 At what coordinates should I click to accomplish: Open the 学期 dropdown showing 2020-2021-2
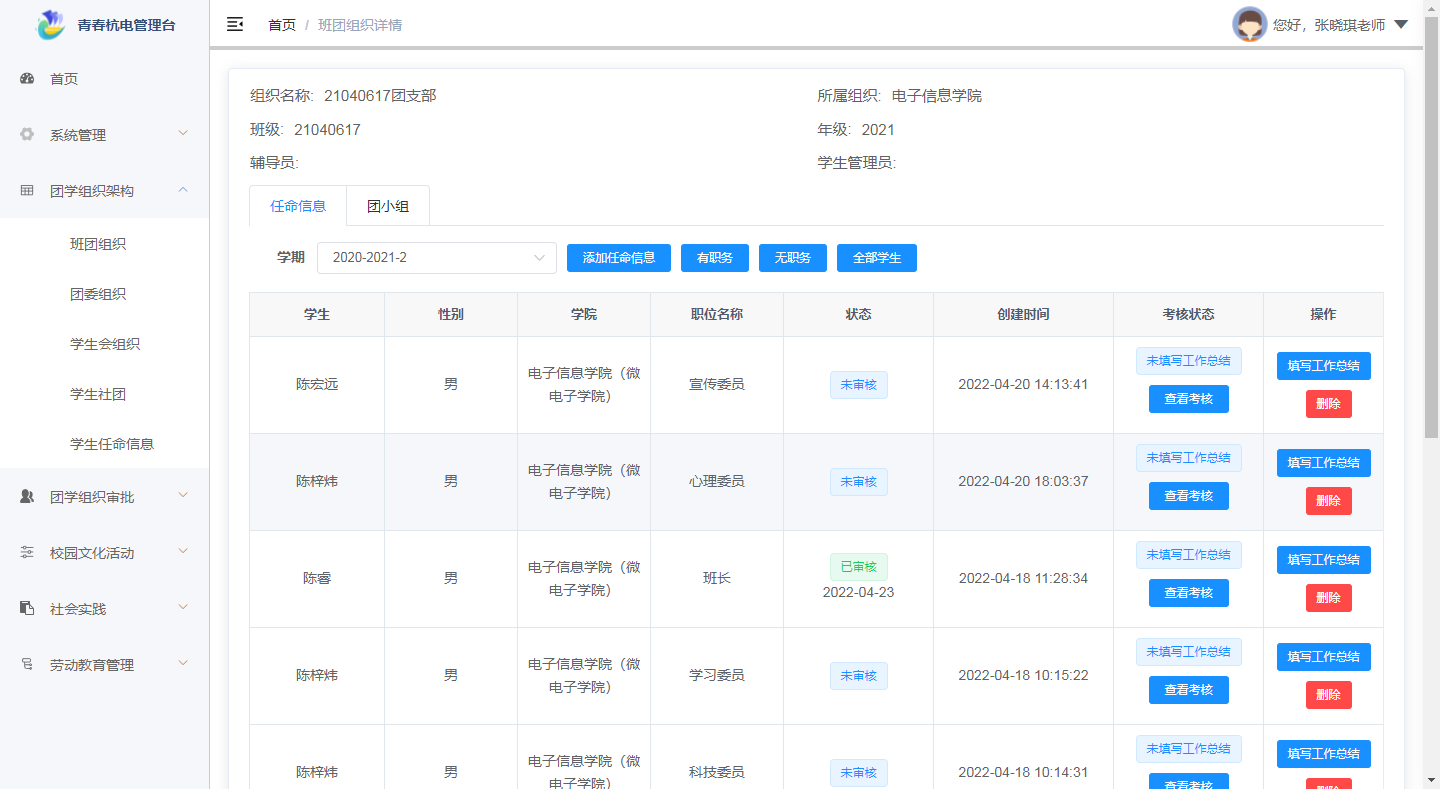click(x=437, y=258)
